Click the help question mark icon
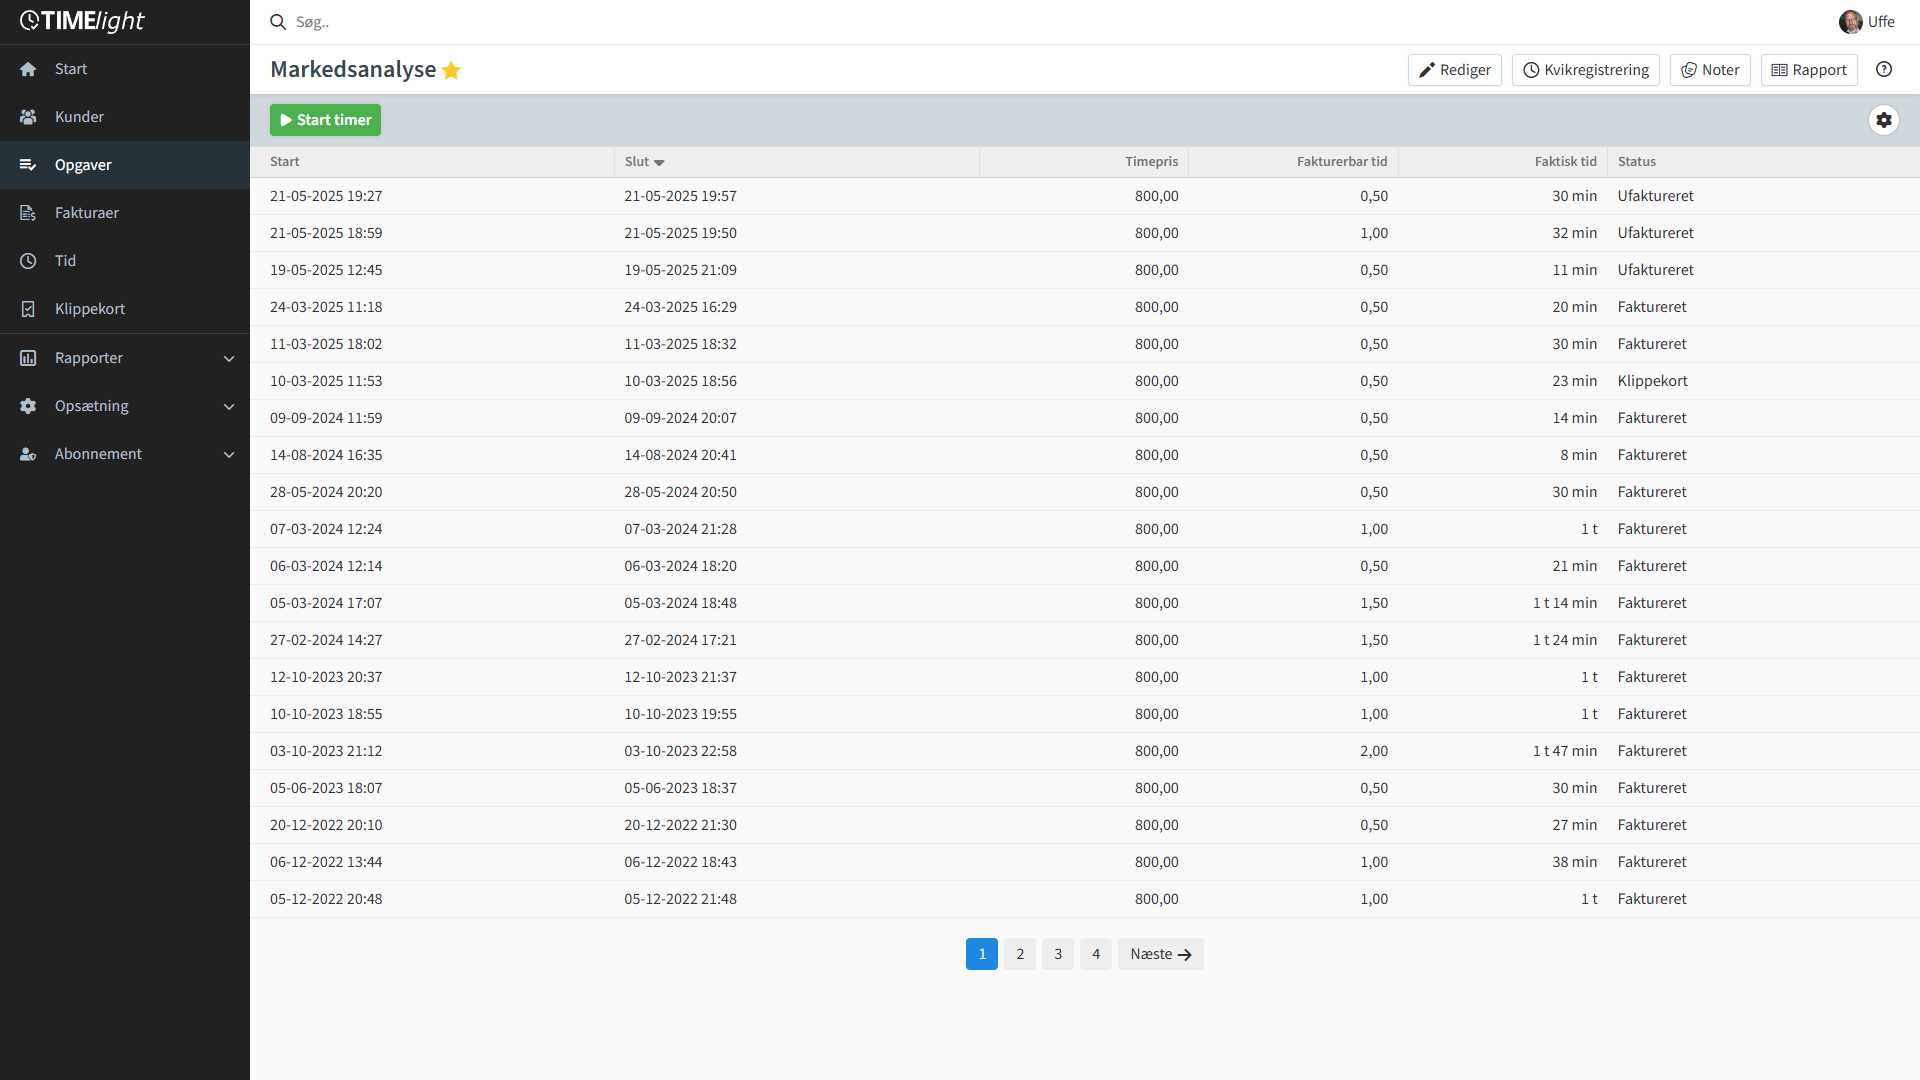1920x1080 pixels. pyautogui.click(x=1884, y=69)
